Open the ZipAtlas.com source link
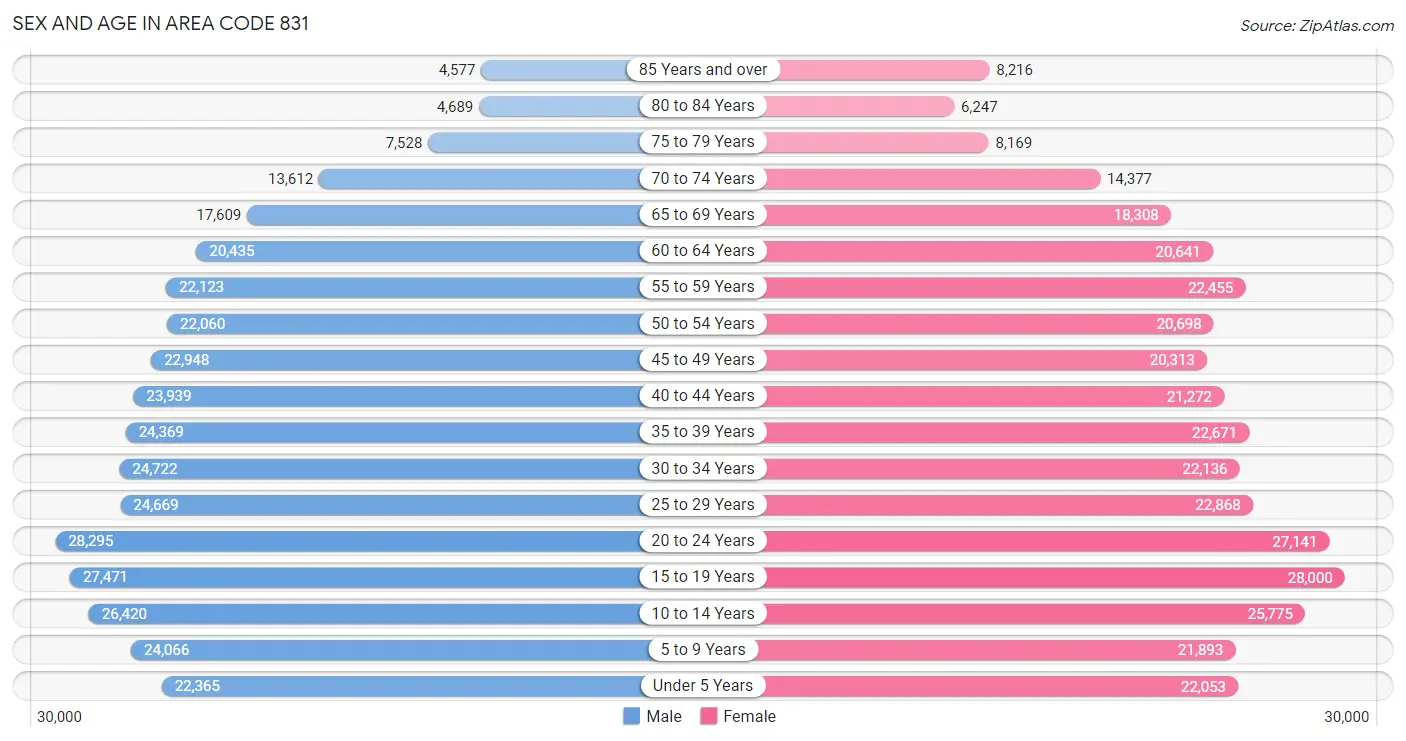This screenshot has width=1406, height=741. [x=1316, y=25]
